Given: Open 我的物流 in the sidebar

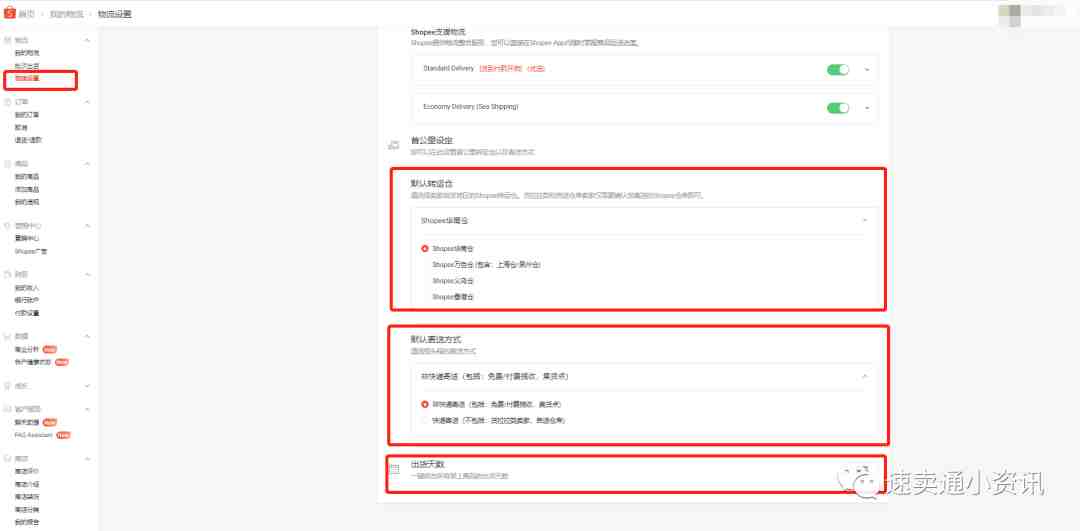Looking at the screenshot, I should [x=27, y=53].
